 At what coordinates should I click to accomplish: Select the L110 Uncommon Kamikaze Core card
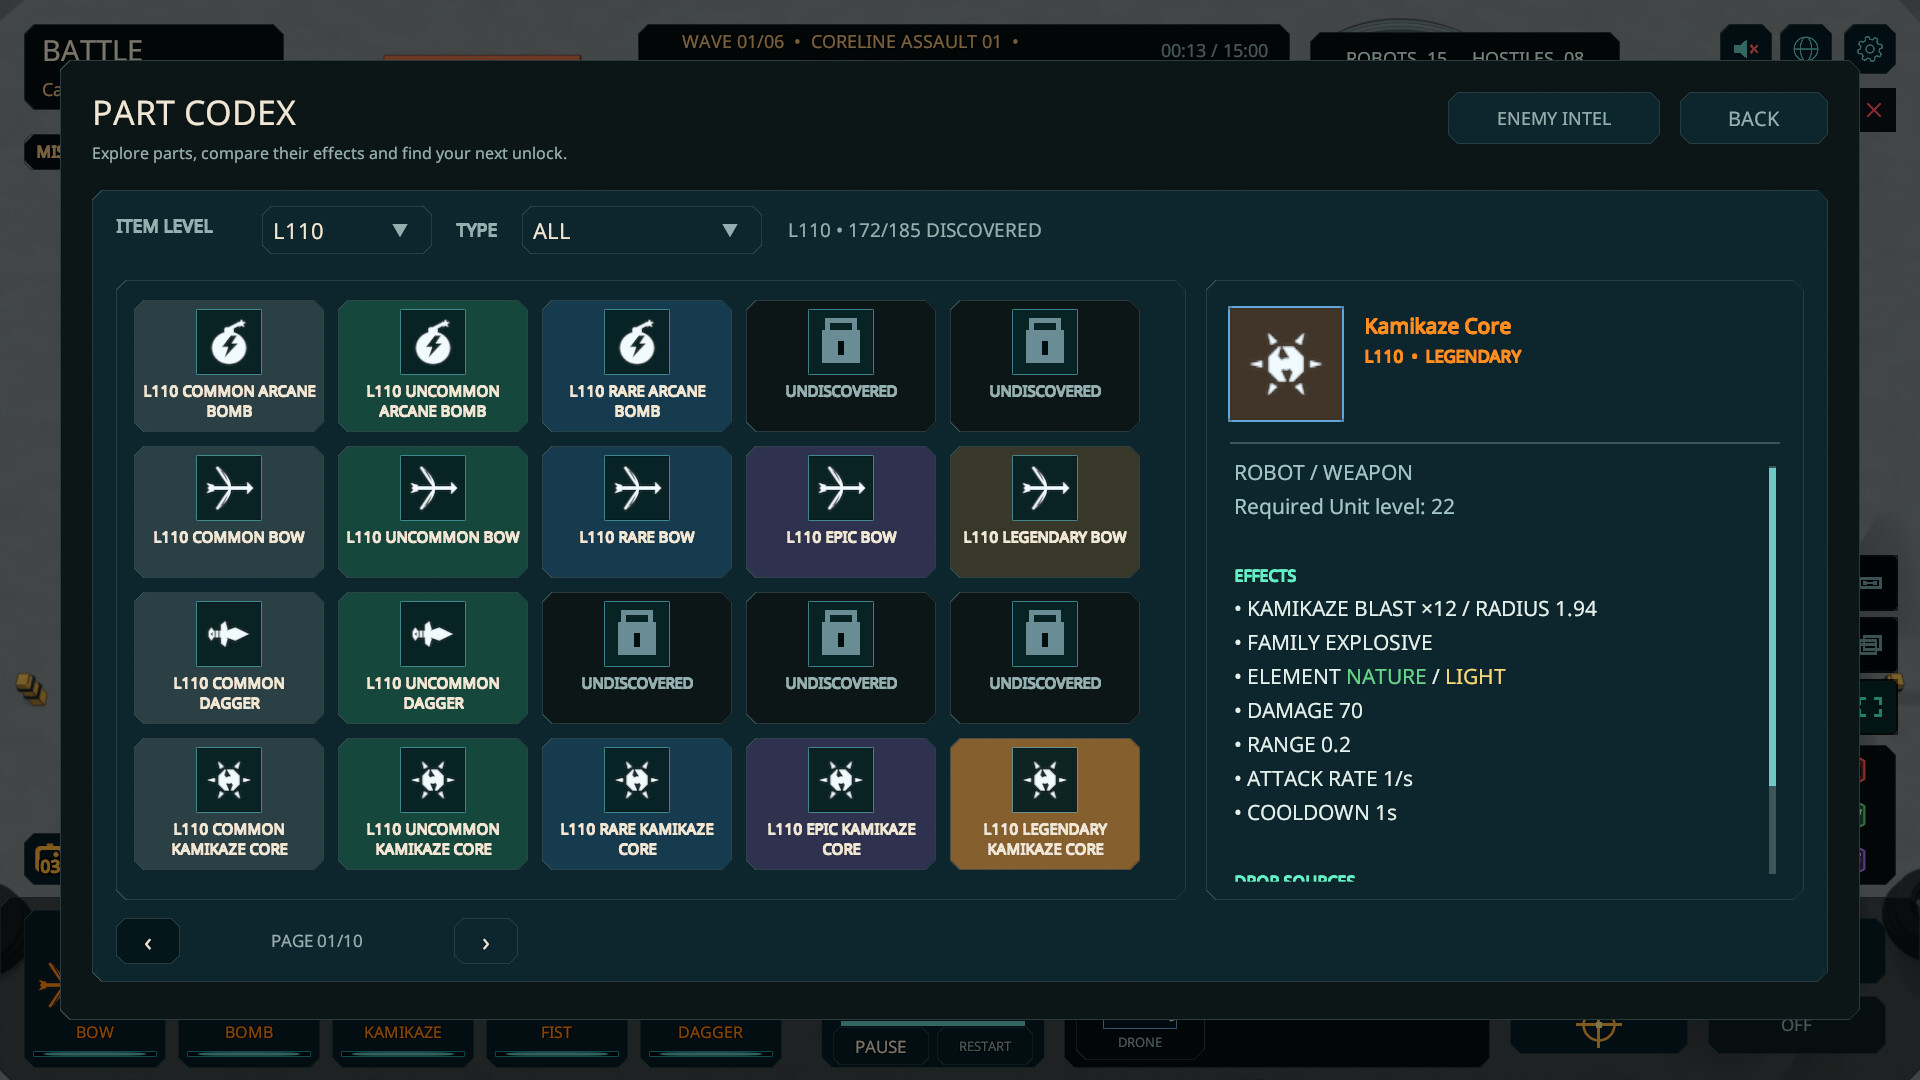pyautogui.click(x=433, y=804)
